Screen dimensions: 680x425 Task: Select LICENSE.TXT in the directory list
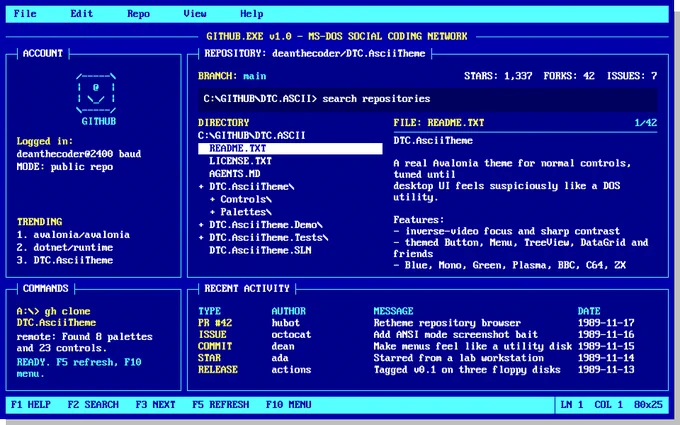(x=240, y=161)
